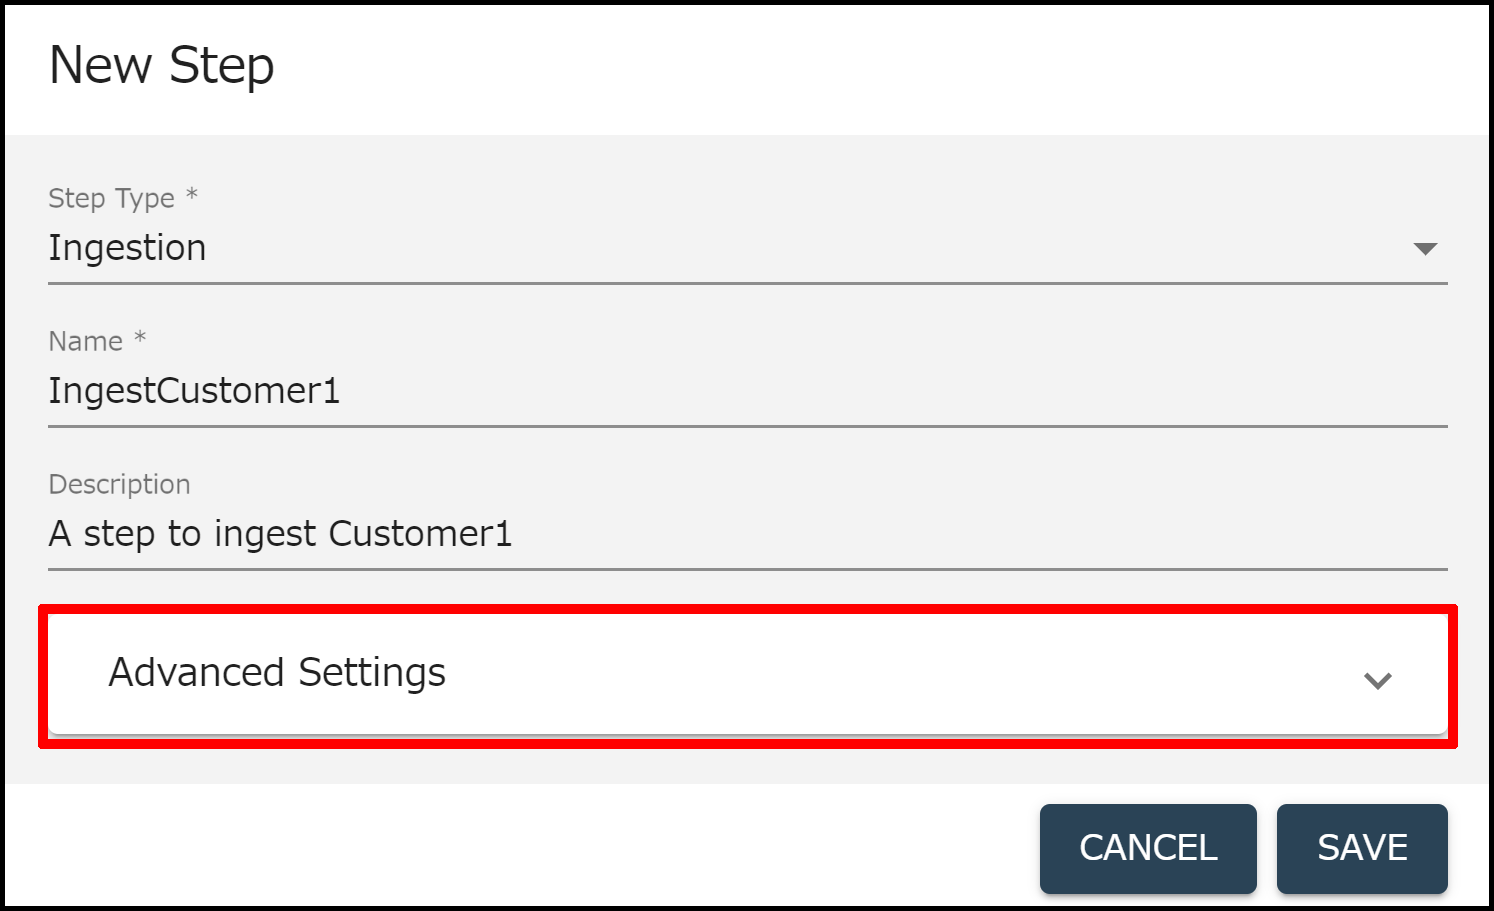Click the New Step dialog title
This screenshot has height=911, width=1494.
(x=161, y=66)
